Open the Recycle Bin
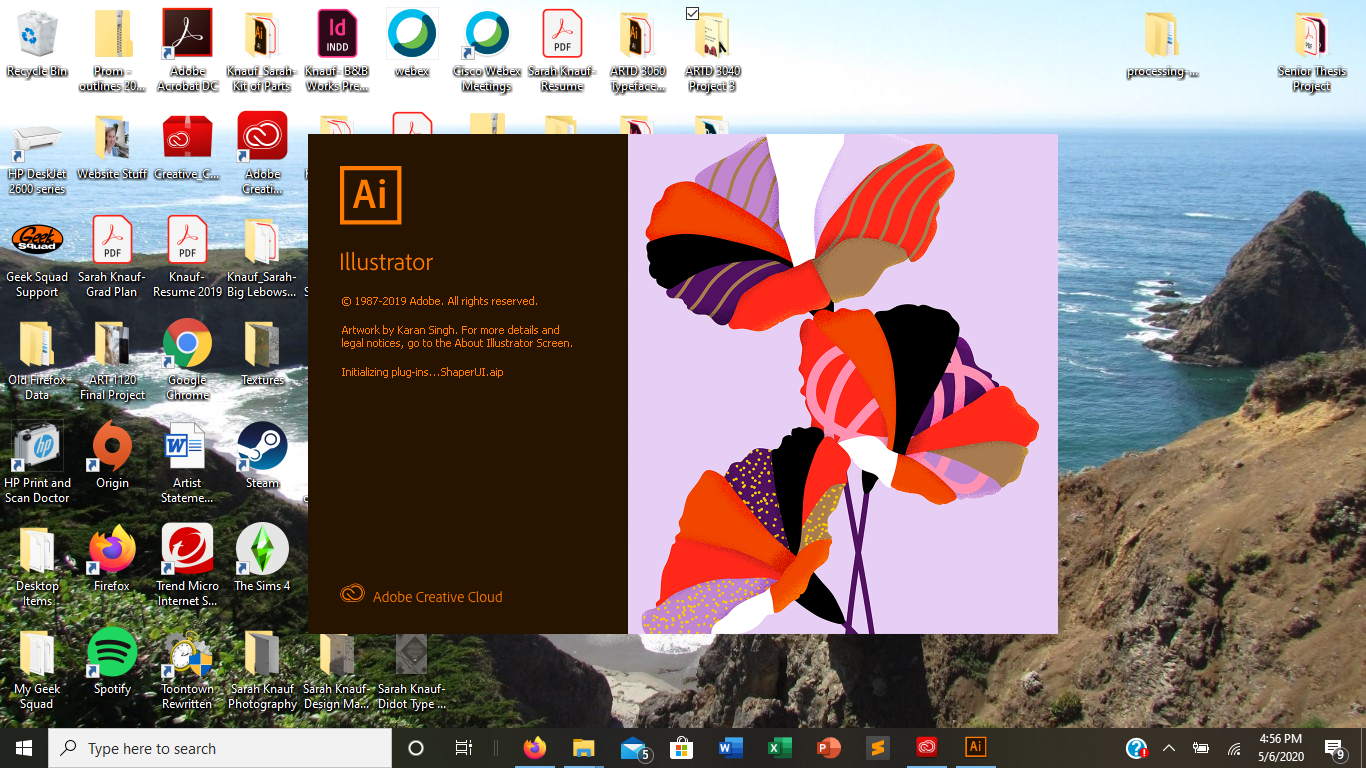Viewport: 1366px width, 768px height. point(37,40)
